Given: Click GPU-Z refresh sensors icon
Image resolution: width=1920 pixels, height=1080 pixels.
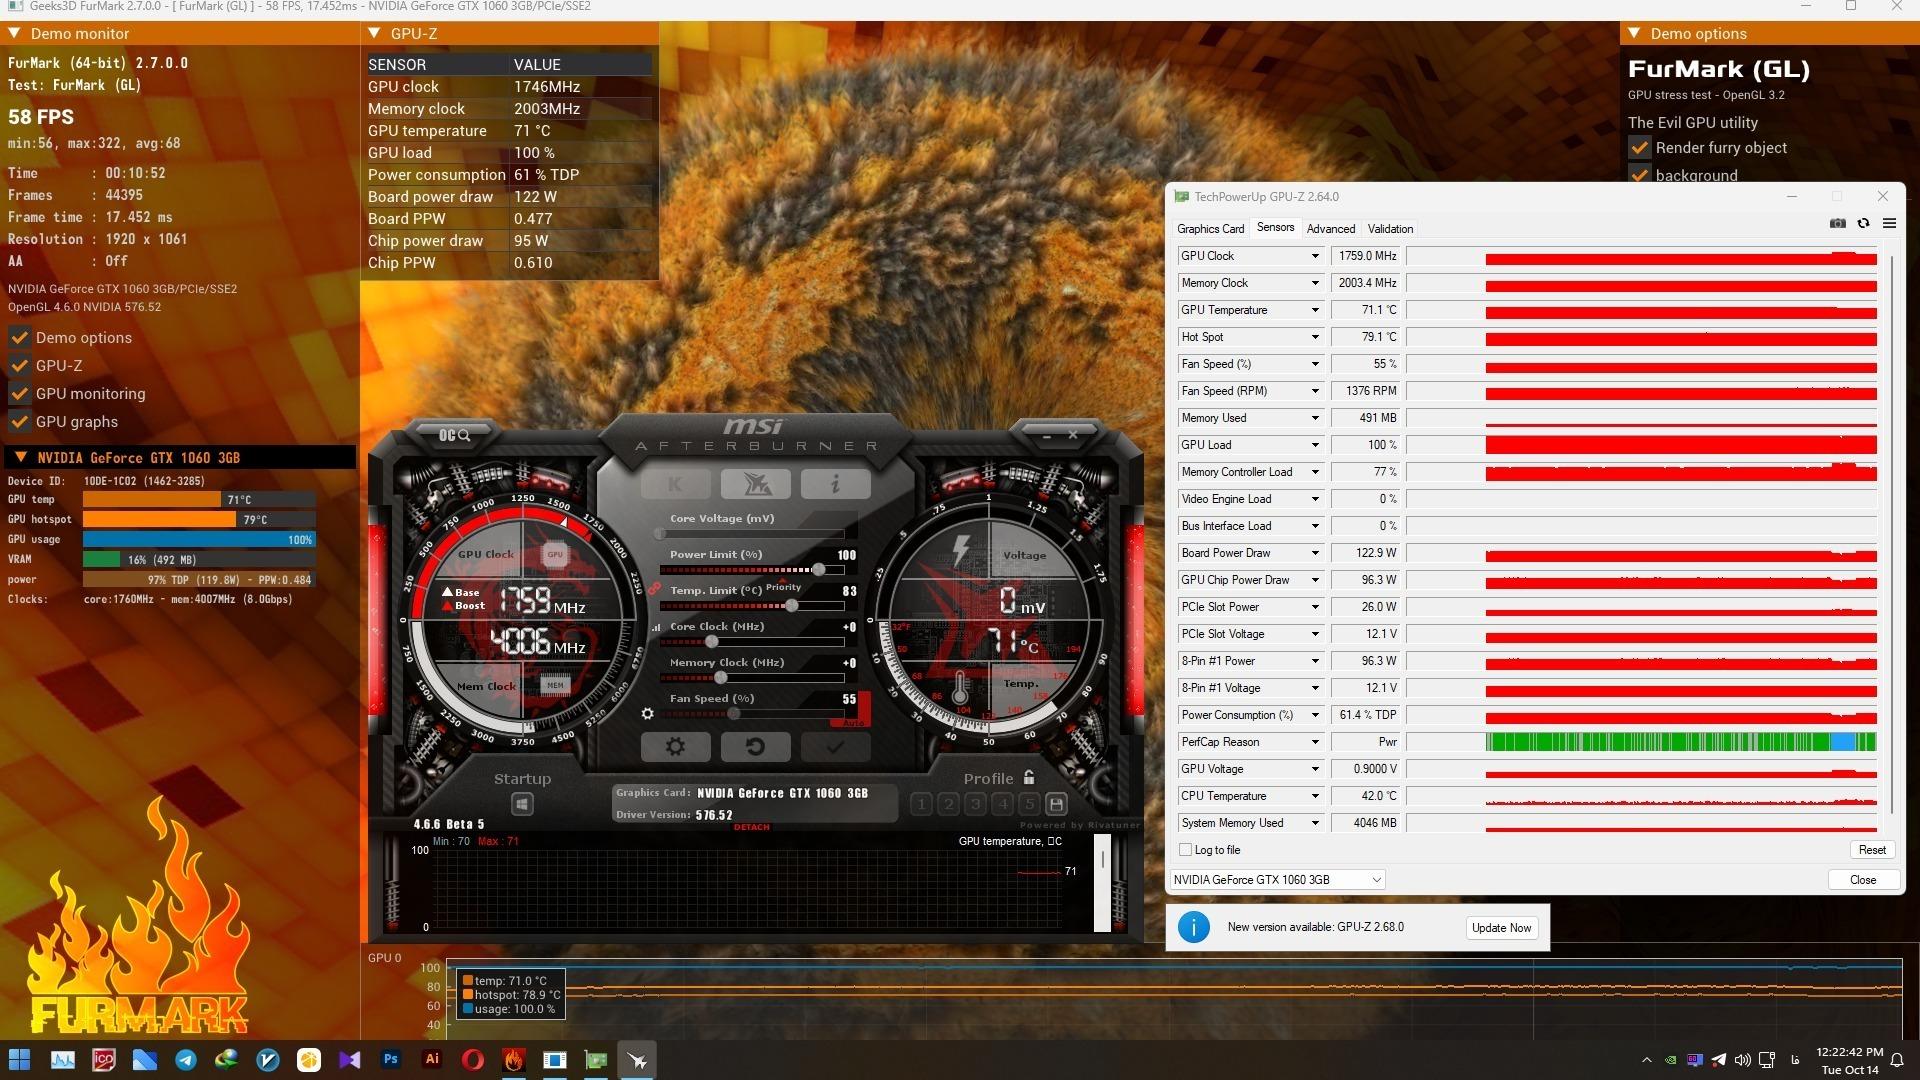Looking at the screenshot, I should pos(1863,223).
